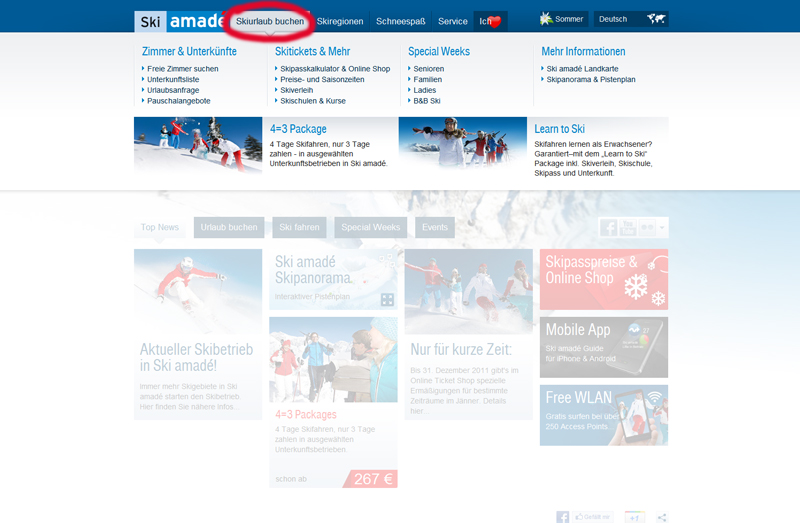Open the Unterkunftsliste link
Viewport: 800px width, 523px height.
click(173, 79)
